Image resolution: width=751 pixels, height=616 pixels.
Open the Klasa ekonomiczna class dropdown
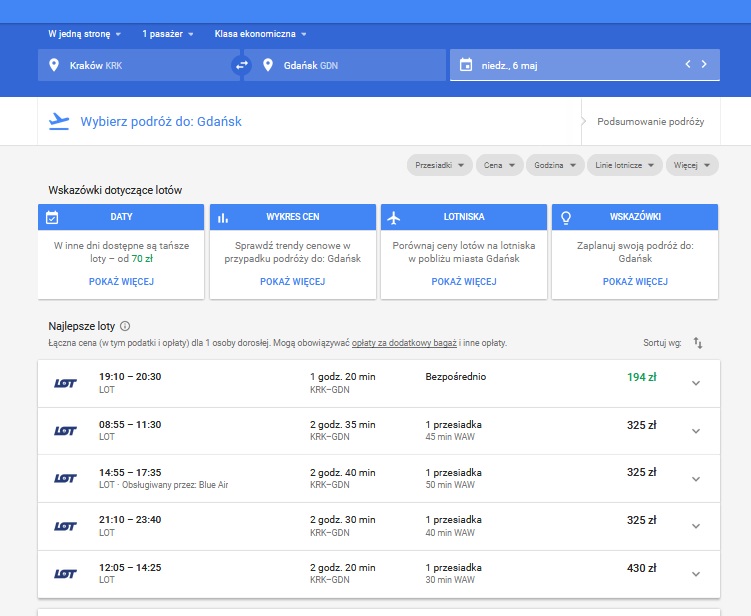261,34
